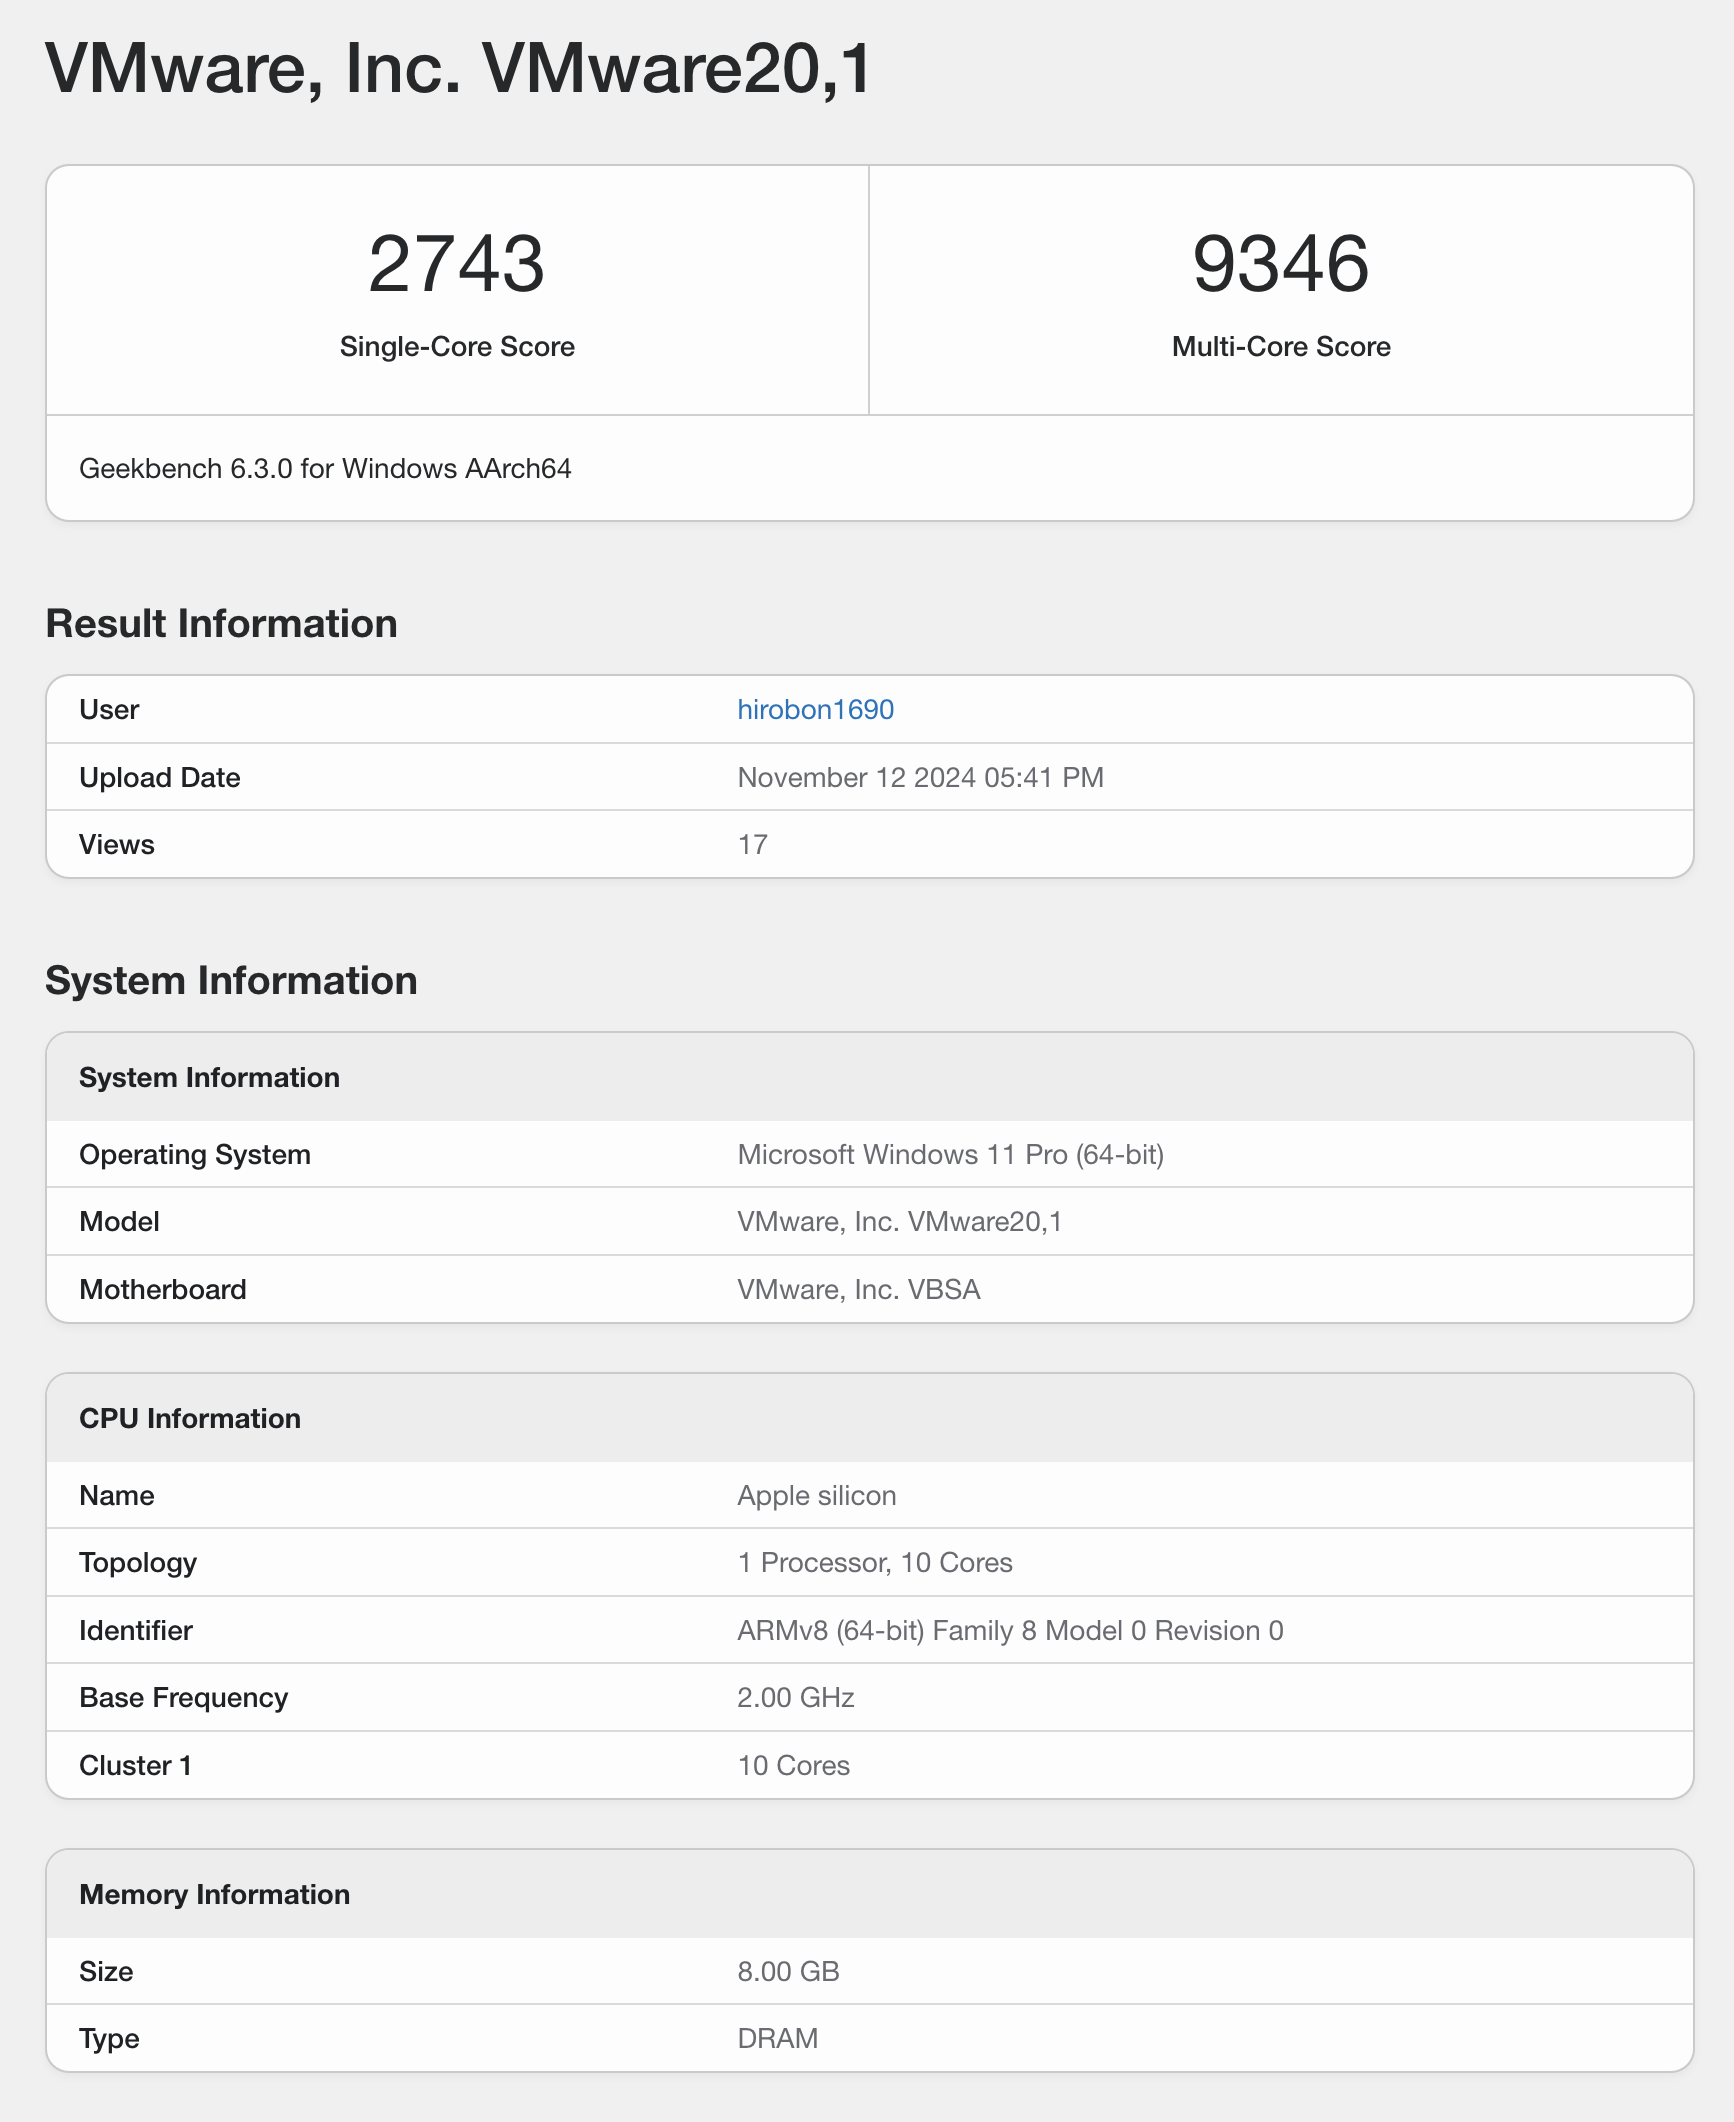The width and height of the screenshot is (1734, 2122).
Task: Click the Topology value 1 Processor, 10 Cores
Action: pyautogui.click(x=874, y=1562)
